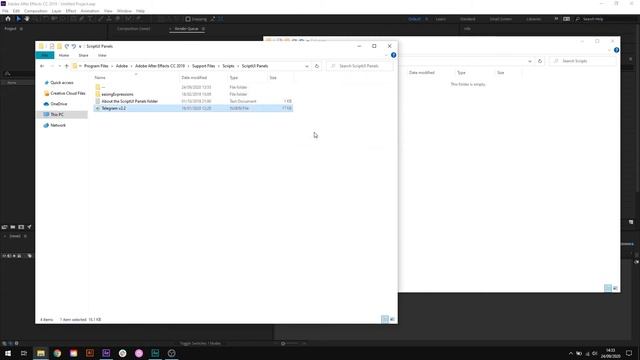Choose the Standard workspace
The height and width of the screenshot is (360, 640).
click(467, 19)
